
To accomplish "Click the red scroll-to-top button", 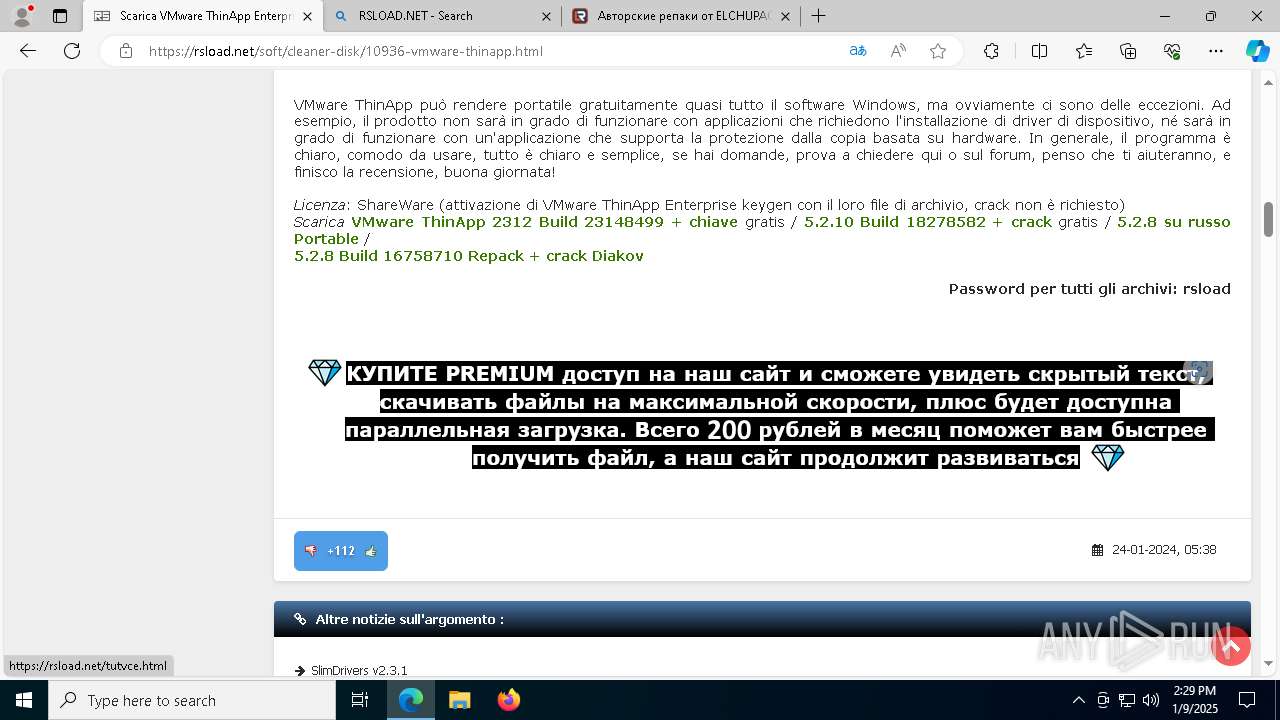I will [x=1231, y=647].
